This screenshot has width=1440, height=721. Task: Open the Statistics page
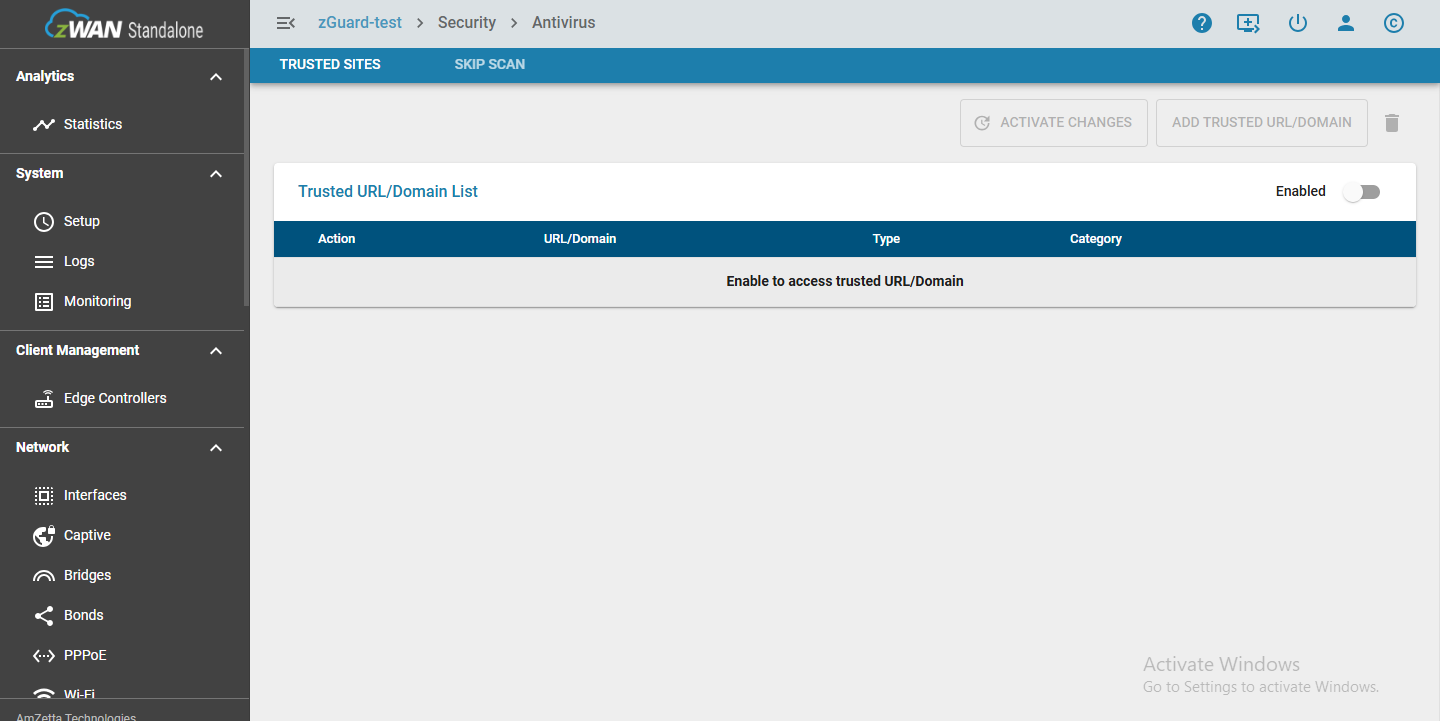[x=93, y=124]
